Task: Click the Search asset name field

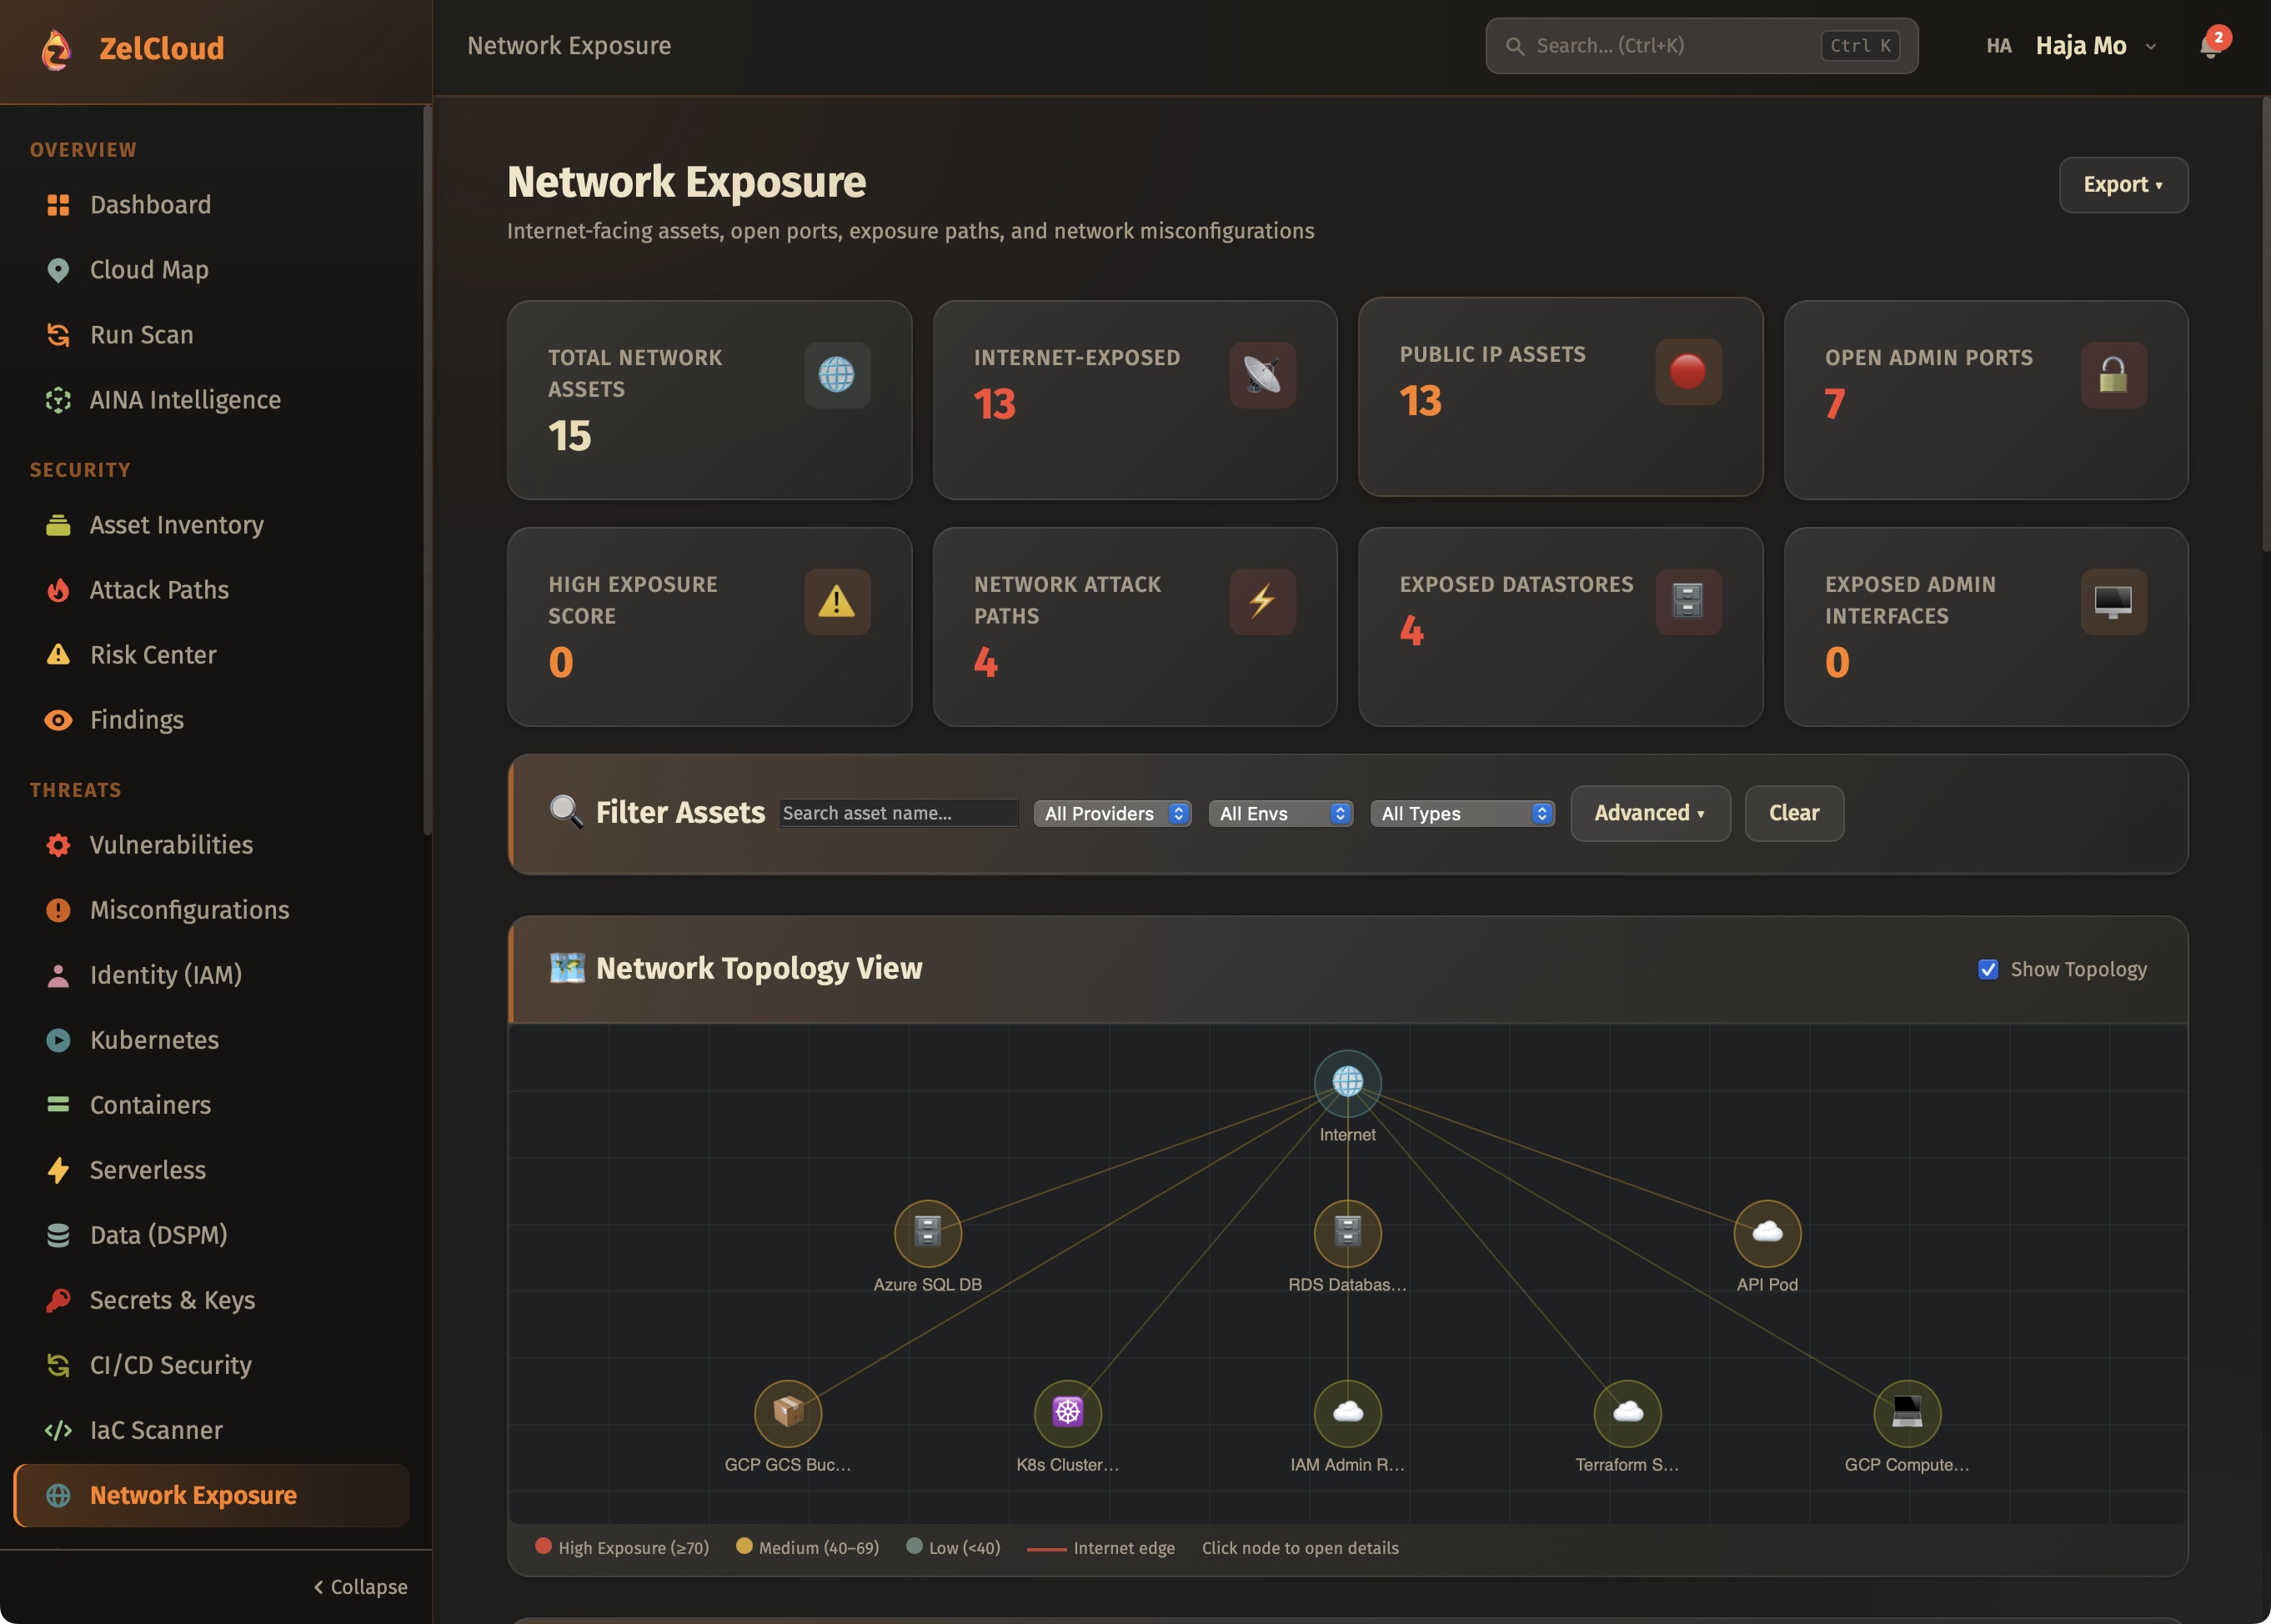Action: tap(898, 813)
